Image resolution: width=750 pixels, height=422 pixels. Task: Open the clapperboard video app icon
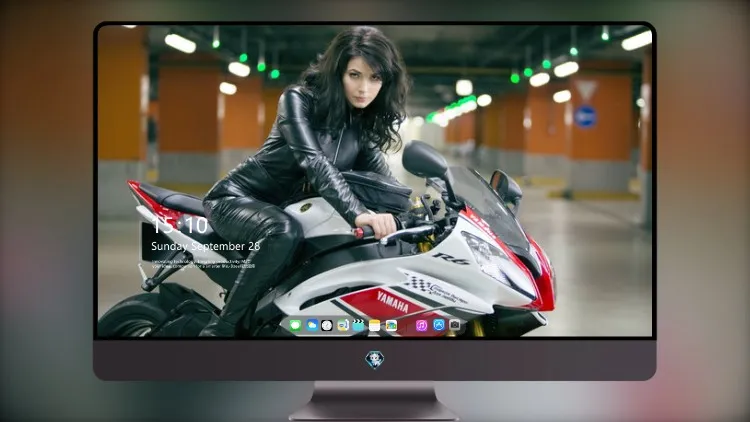pos(358,325)
